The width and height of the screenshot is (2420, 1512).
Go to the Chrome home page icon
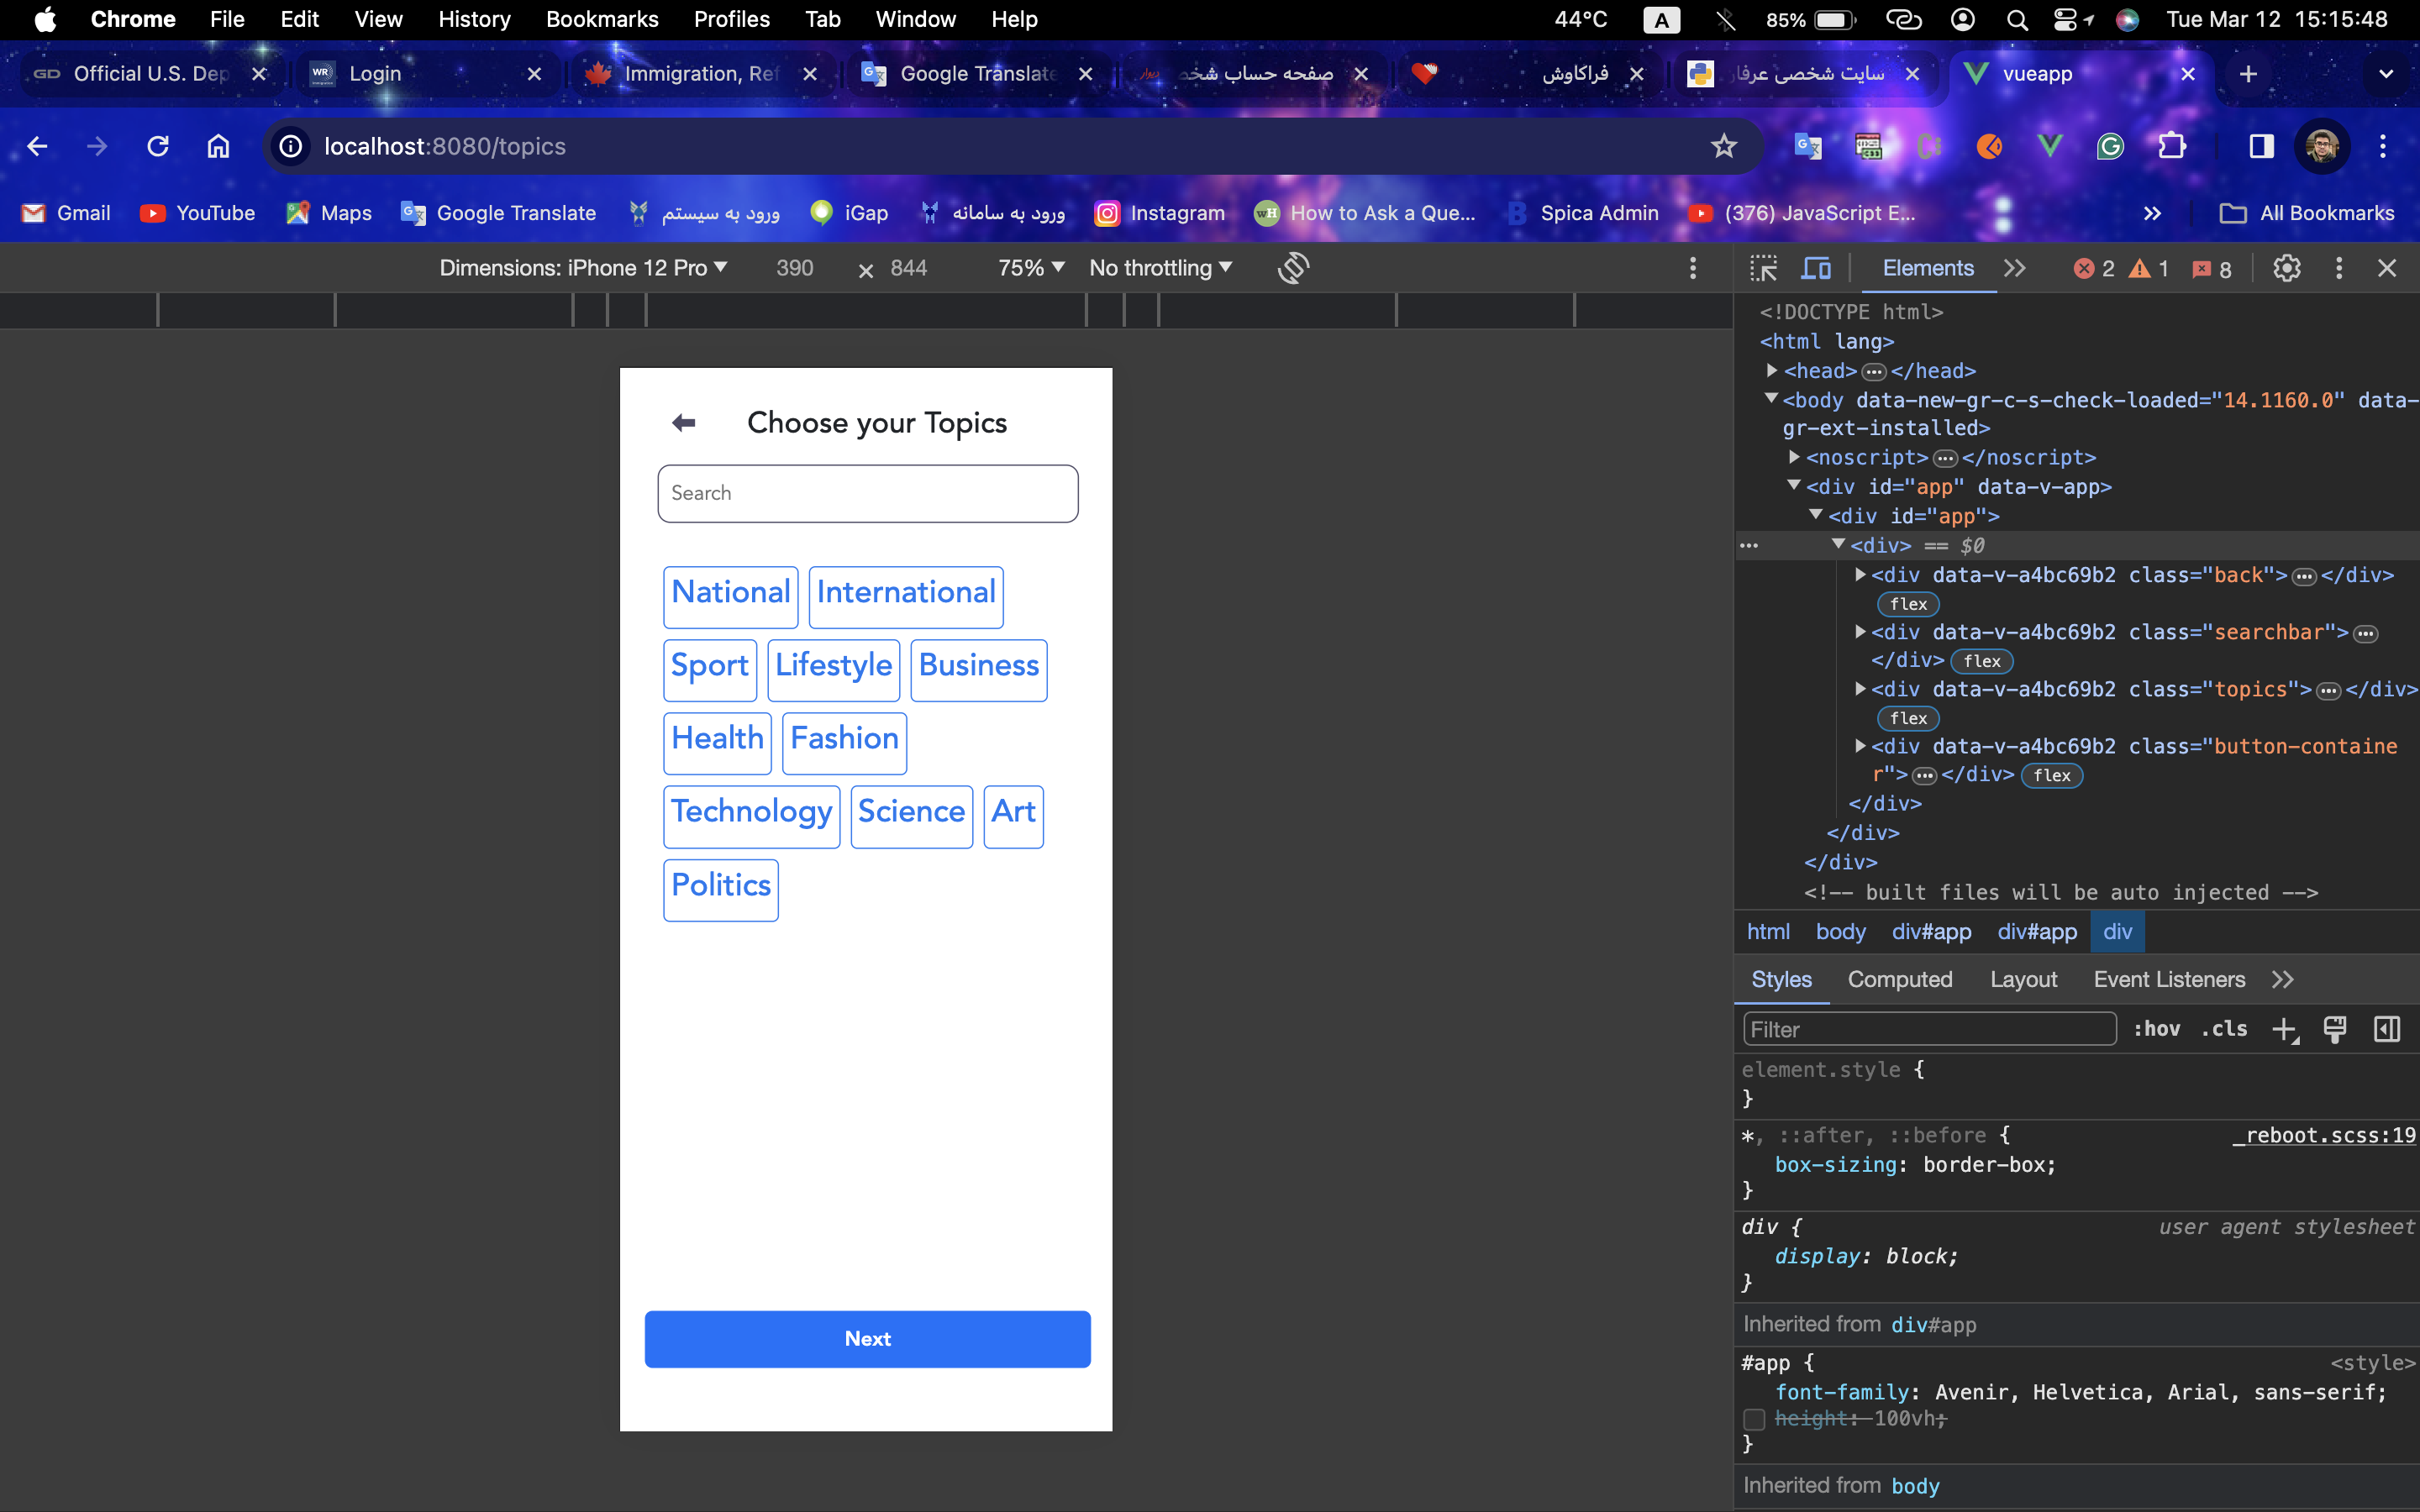click(218, 146)
